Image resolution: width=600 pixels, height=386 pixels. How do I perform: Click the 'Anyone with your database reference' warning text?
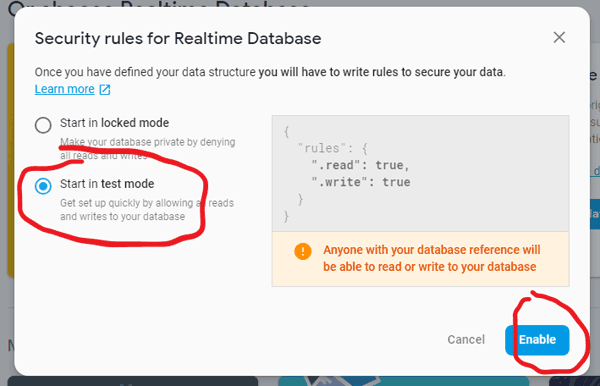pos(431,258)
